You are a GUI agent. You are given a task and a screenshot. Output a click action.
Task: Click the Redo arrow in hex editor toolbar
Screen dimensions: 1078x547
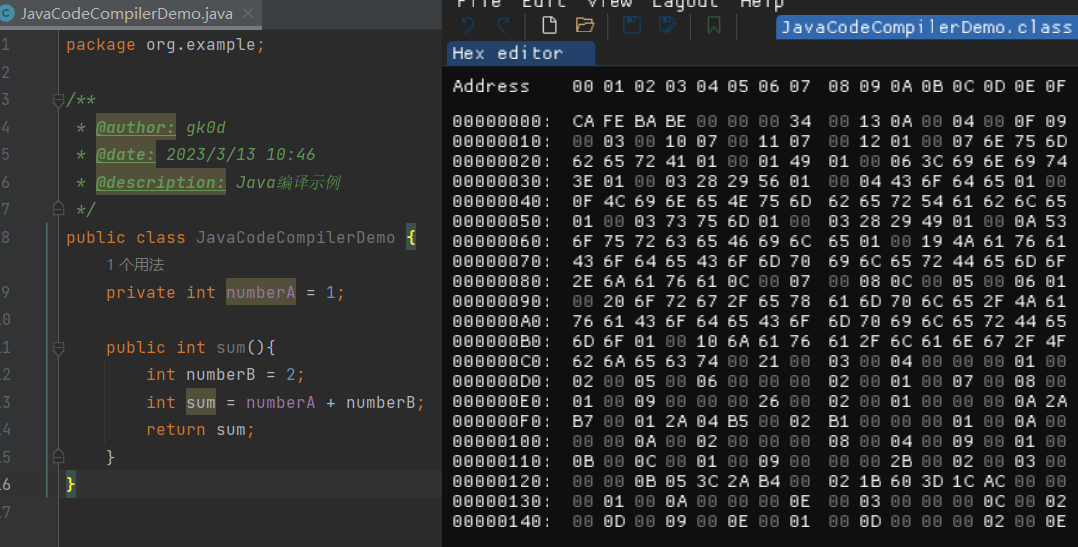(x=503, y=25)
